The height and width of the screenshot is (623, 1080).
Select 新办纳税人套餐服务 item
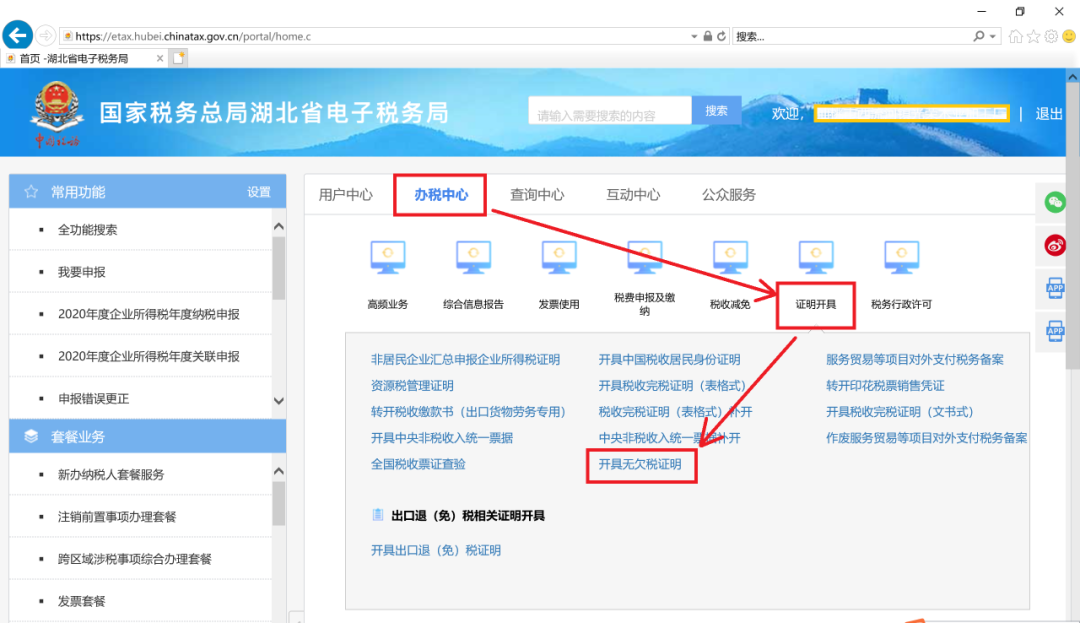(x=111, y=474)
